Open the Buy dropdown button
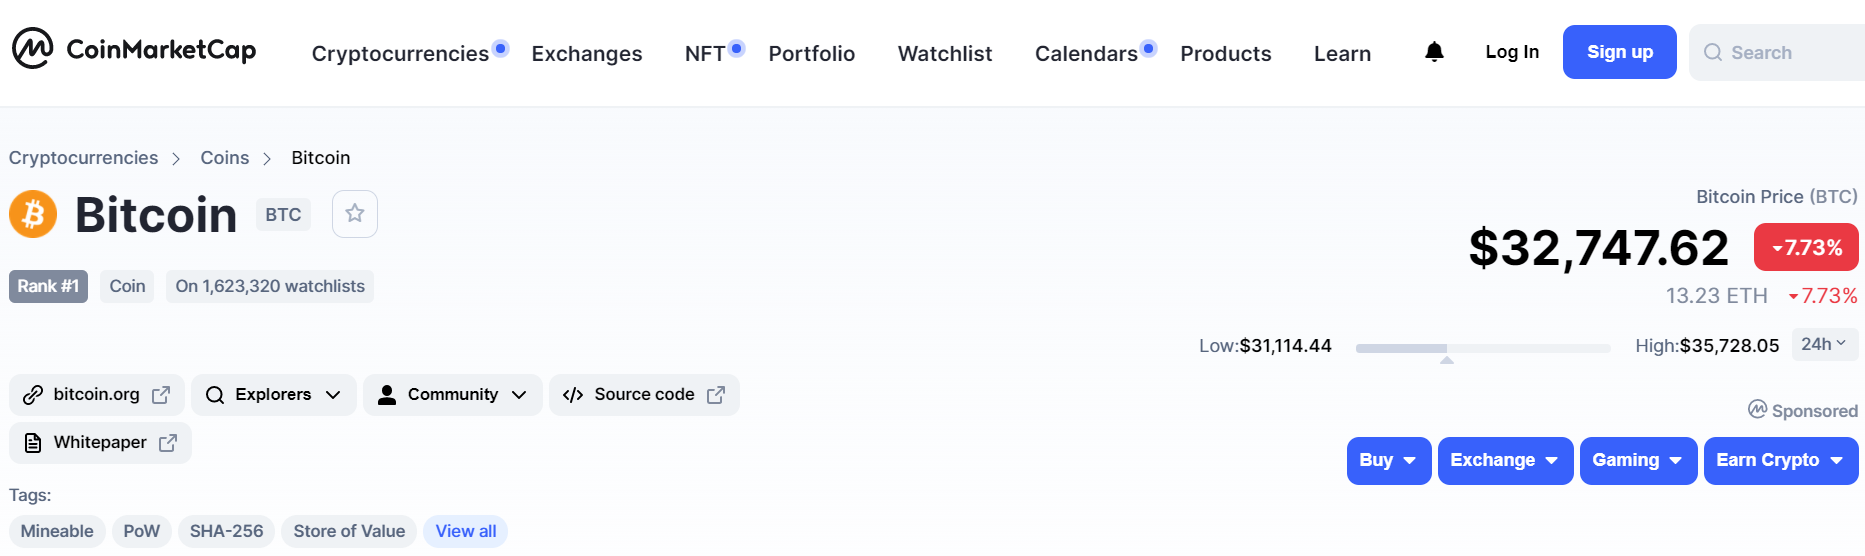 tap(1388, 460)
